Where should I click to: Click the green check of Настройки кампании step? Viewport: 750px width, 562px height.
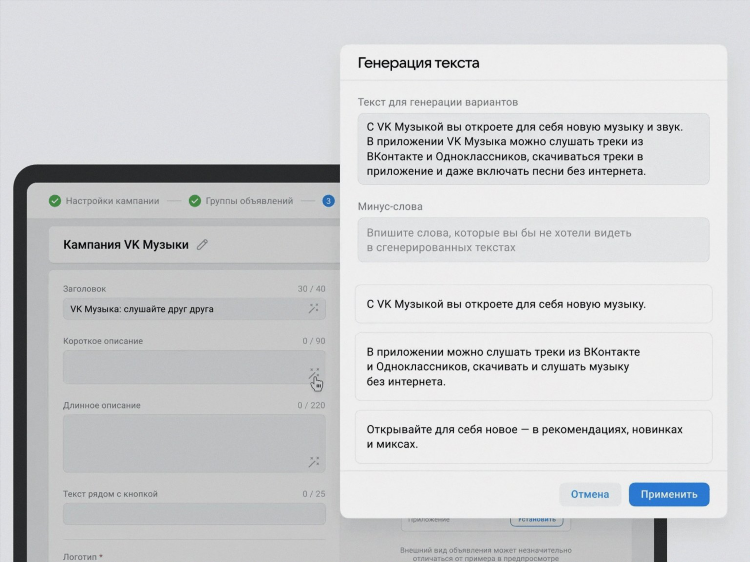tap(55, 201)
